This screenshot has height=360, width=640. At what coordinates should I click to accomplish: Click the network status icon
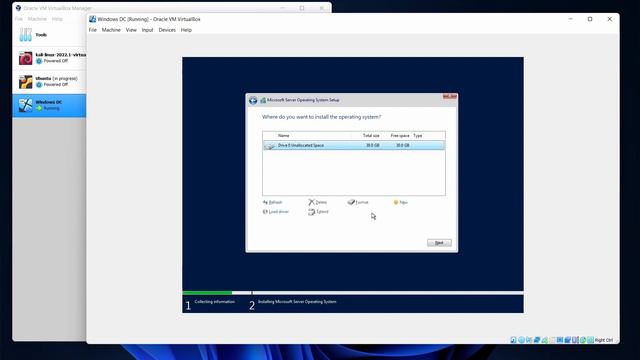[x=537, y=340]
